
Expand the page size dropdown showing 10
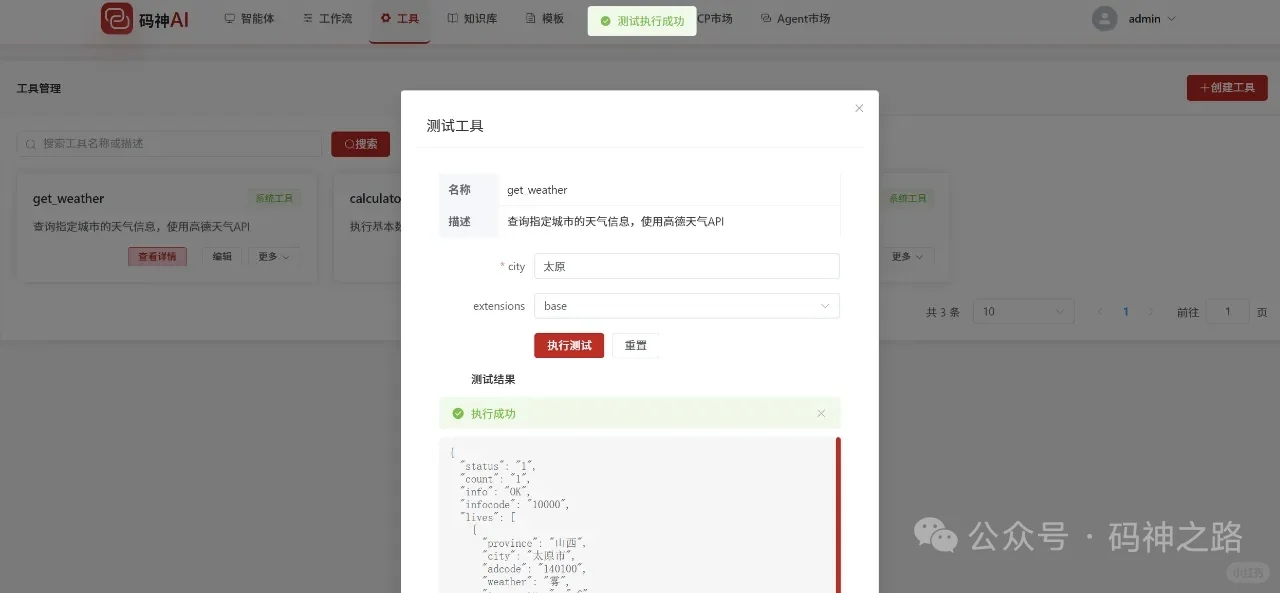pyautogui.click(x=1022, y=311)
